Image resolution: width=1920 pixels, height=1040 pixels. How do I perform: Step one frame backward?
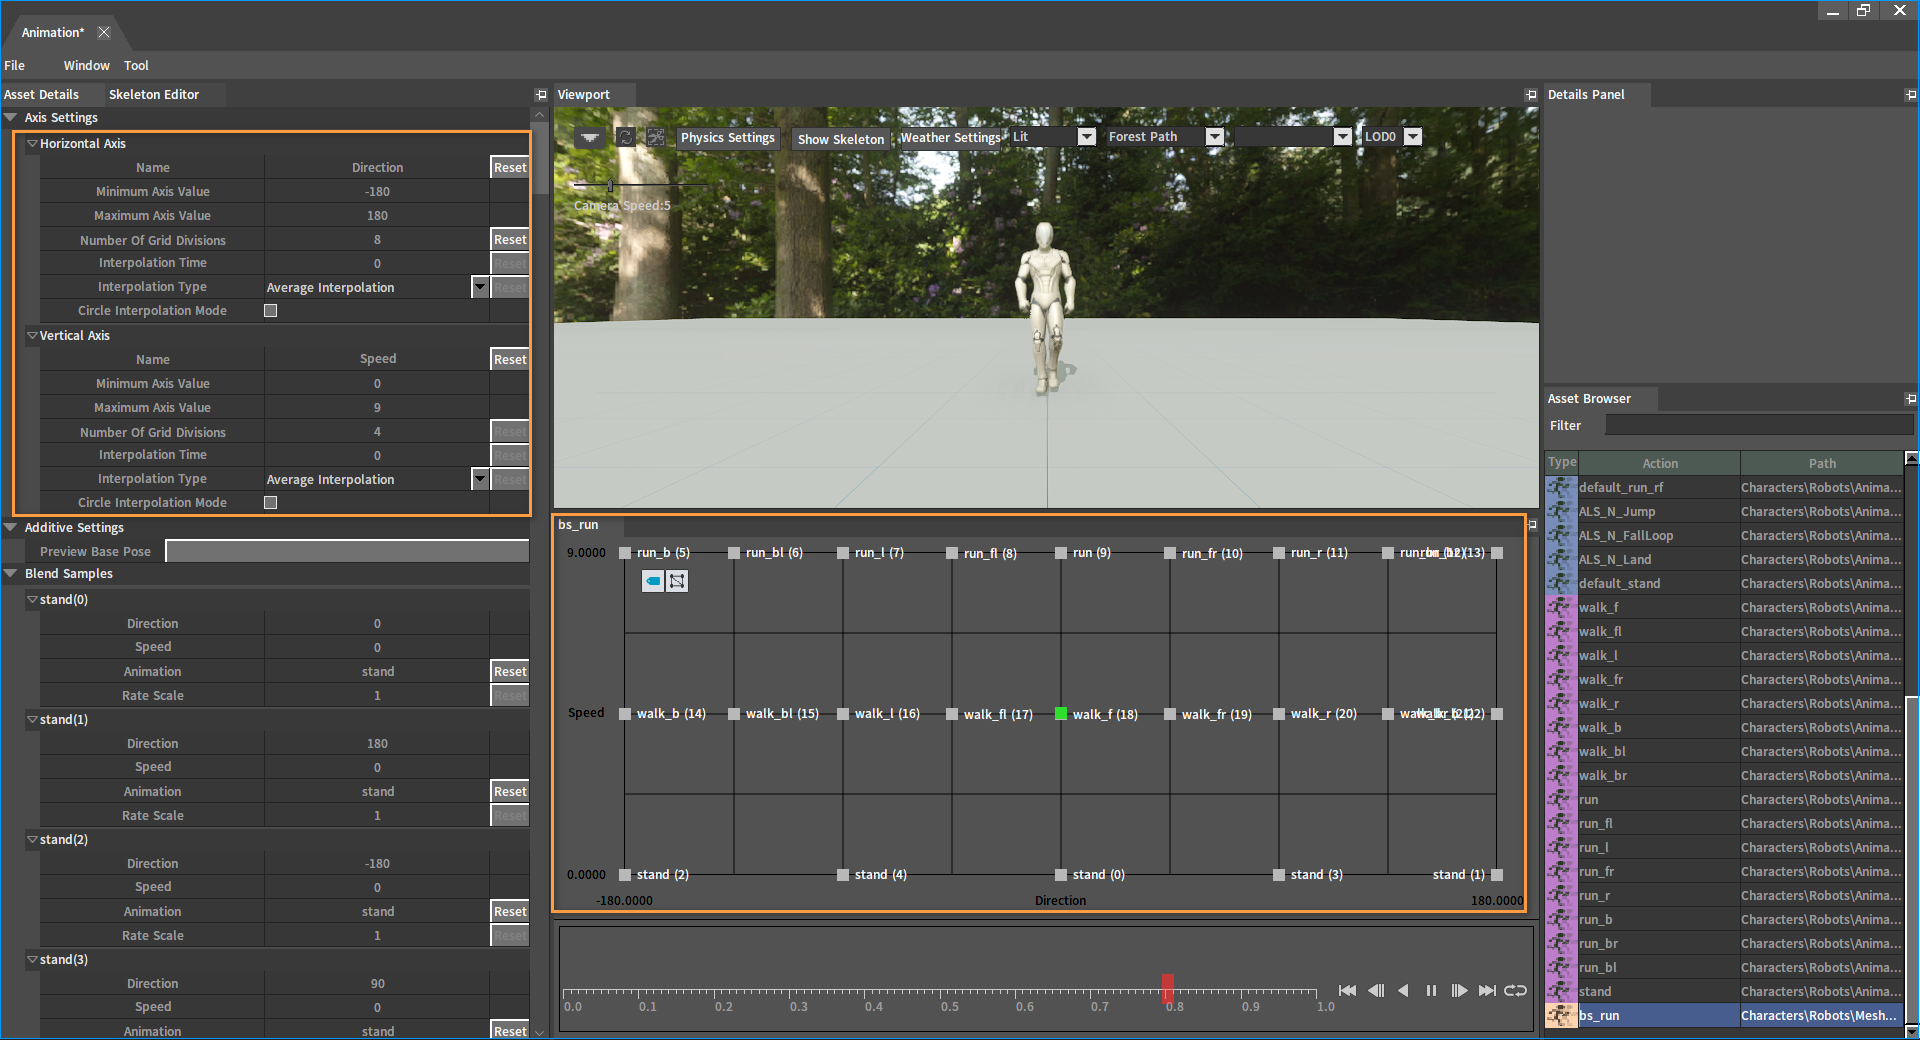point(1376,990)
